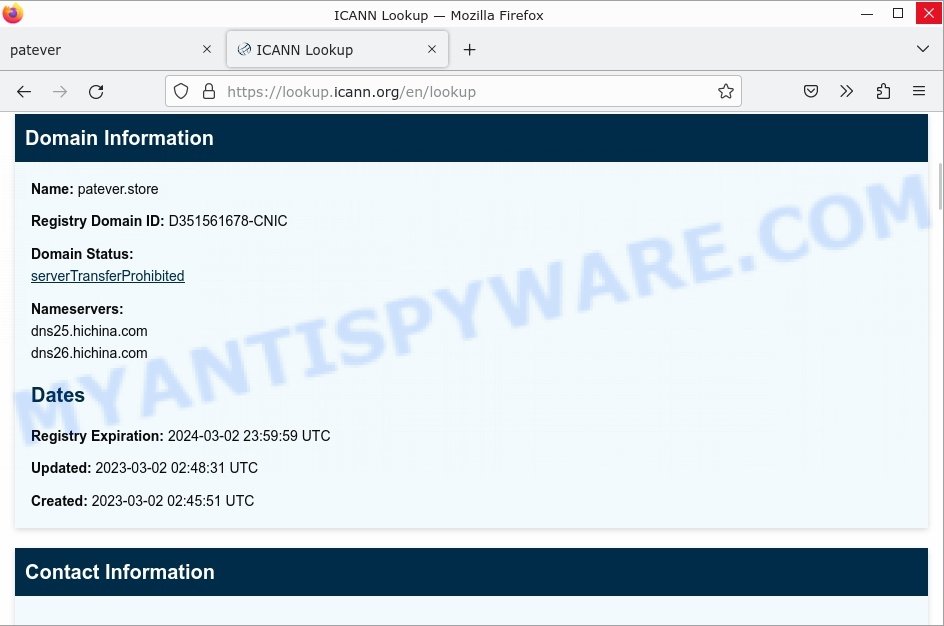Select the ICANN Lookup tab
Image resolution: width=944 pixels, height=626 pixels.
[337, 50]
